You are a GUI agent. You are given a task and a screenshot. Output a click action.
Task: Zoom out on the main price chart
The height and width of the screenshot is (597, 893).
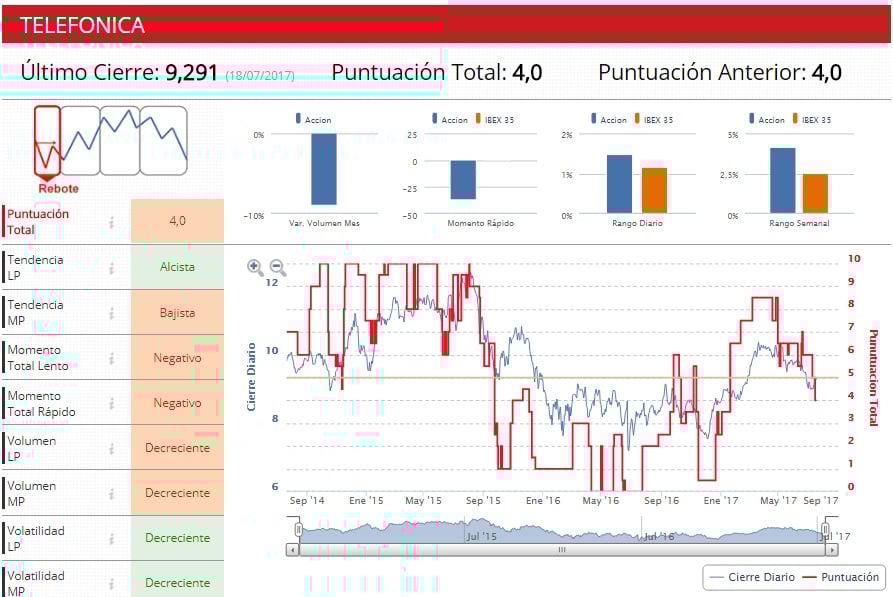coord(277,267)
